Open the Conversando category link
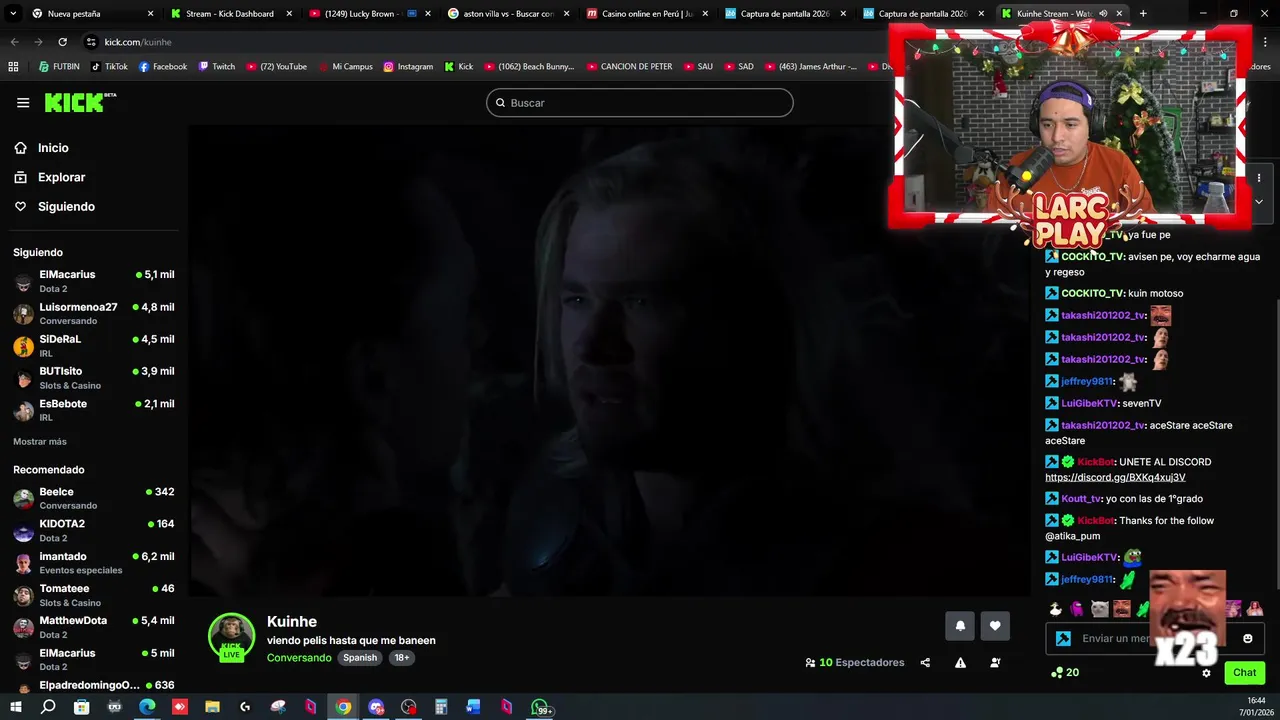The image size is (1280, 720). click(299, 658)
